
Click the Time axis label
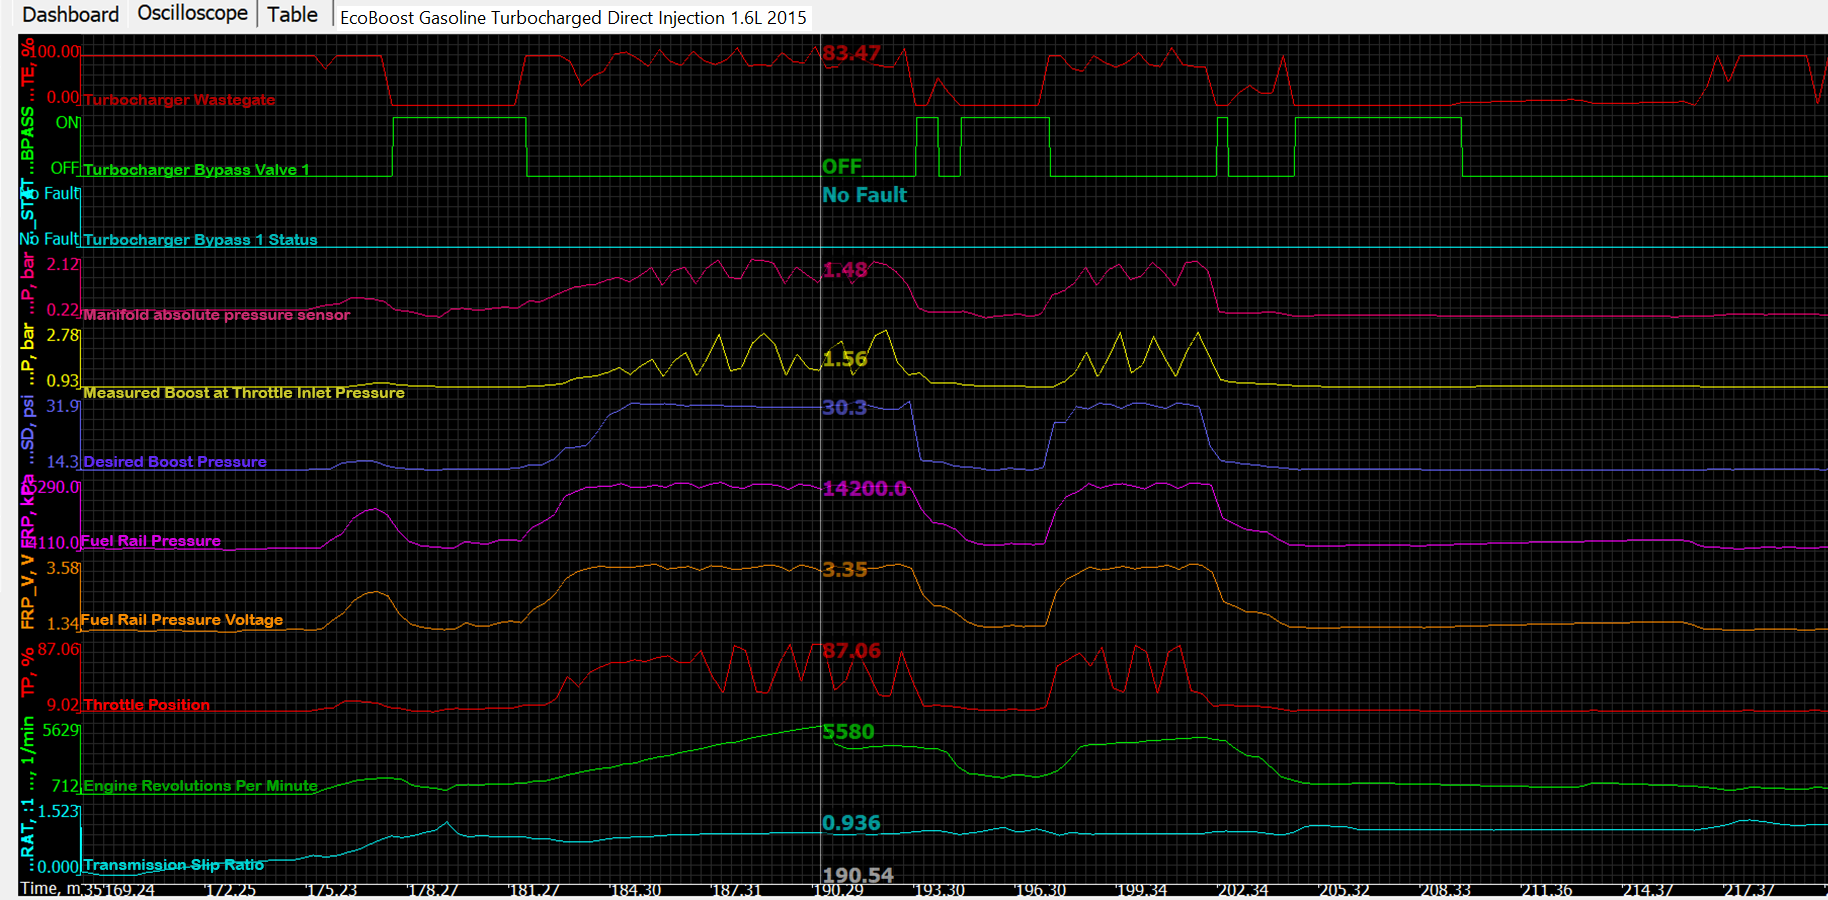pos(52,888)
